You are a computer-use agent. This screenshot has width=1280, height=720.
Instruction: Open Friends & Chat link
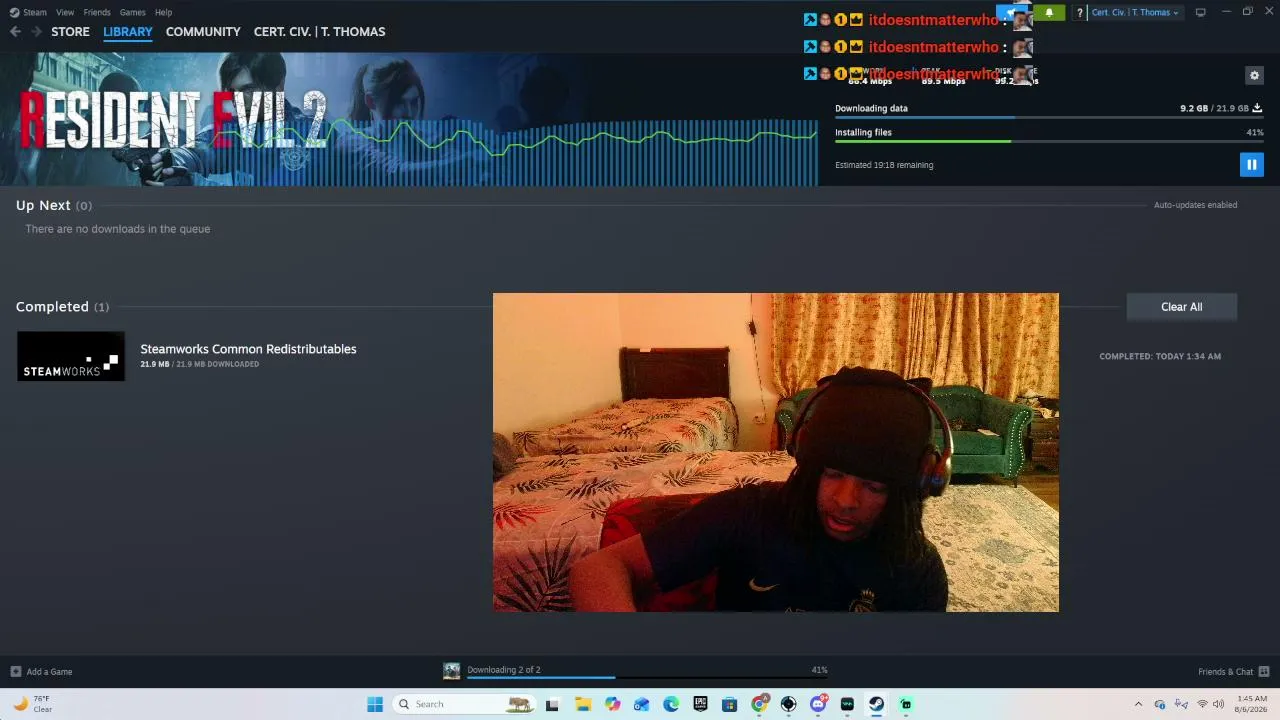(1225, 672)
